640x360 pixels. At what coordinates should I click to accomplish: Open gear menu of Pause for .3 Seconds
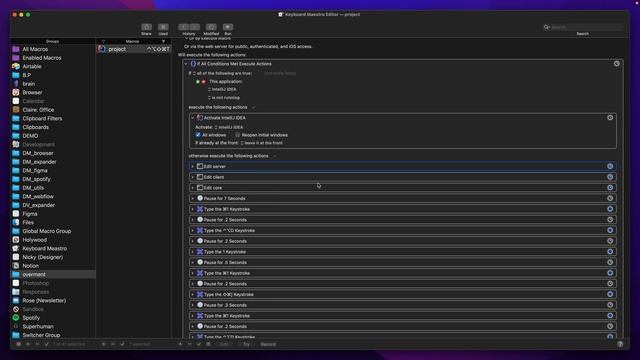point(610,305)
